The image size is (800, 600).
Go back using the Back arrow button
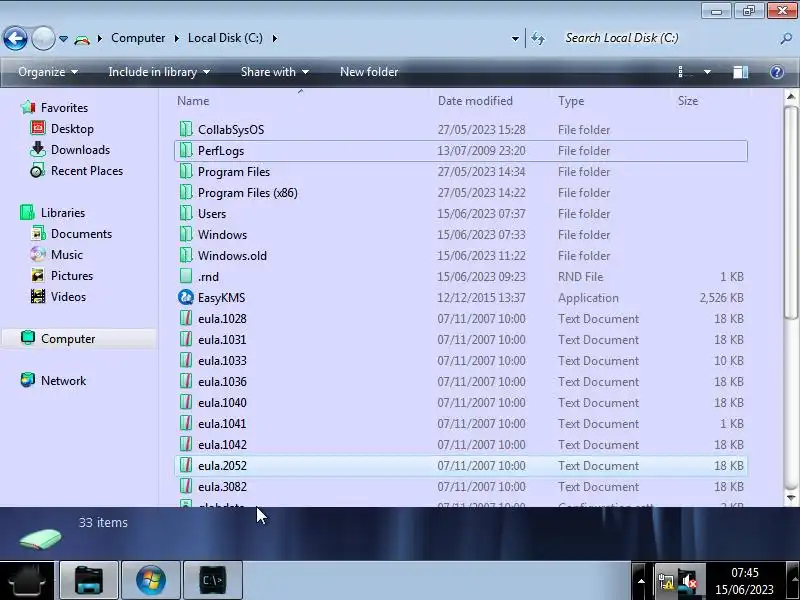[x=15, y=38]
